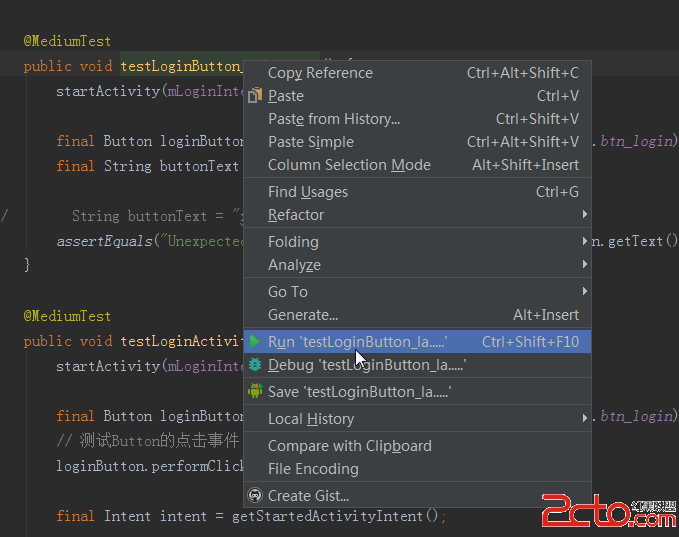The image size is (679, 537).
Task: Click the green Run triangle icon
Action: 255,342
